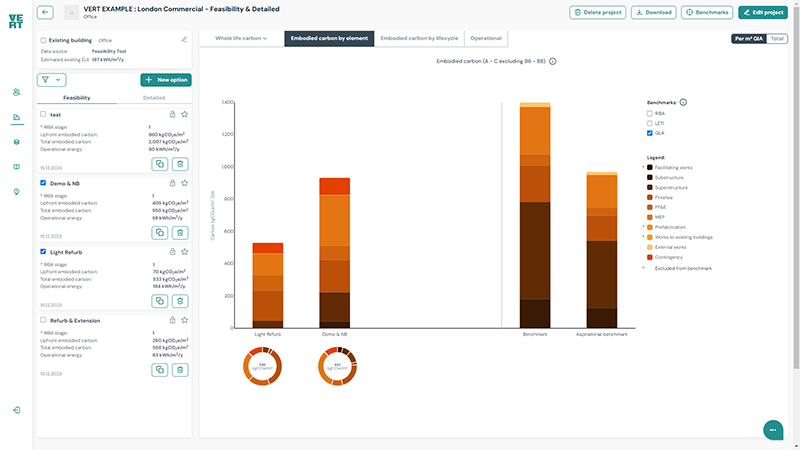Click the Light Refurb donut chart
The image size is (800, 450).
[x=262, y=366]
